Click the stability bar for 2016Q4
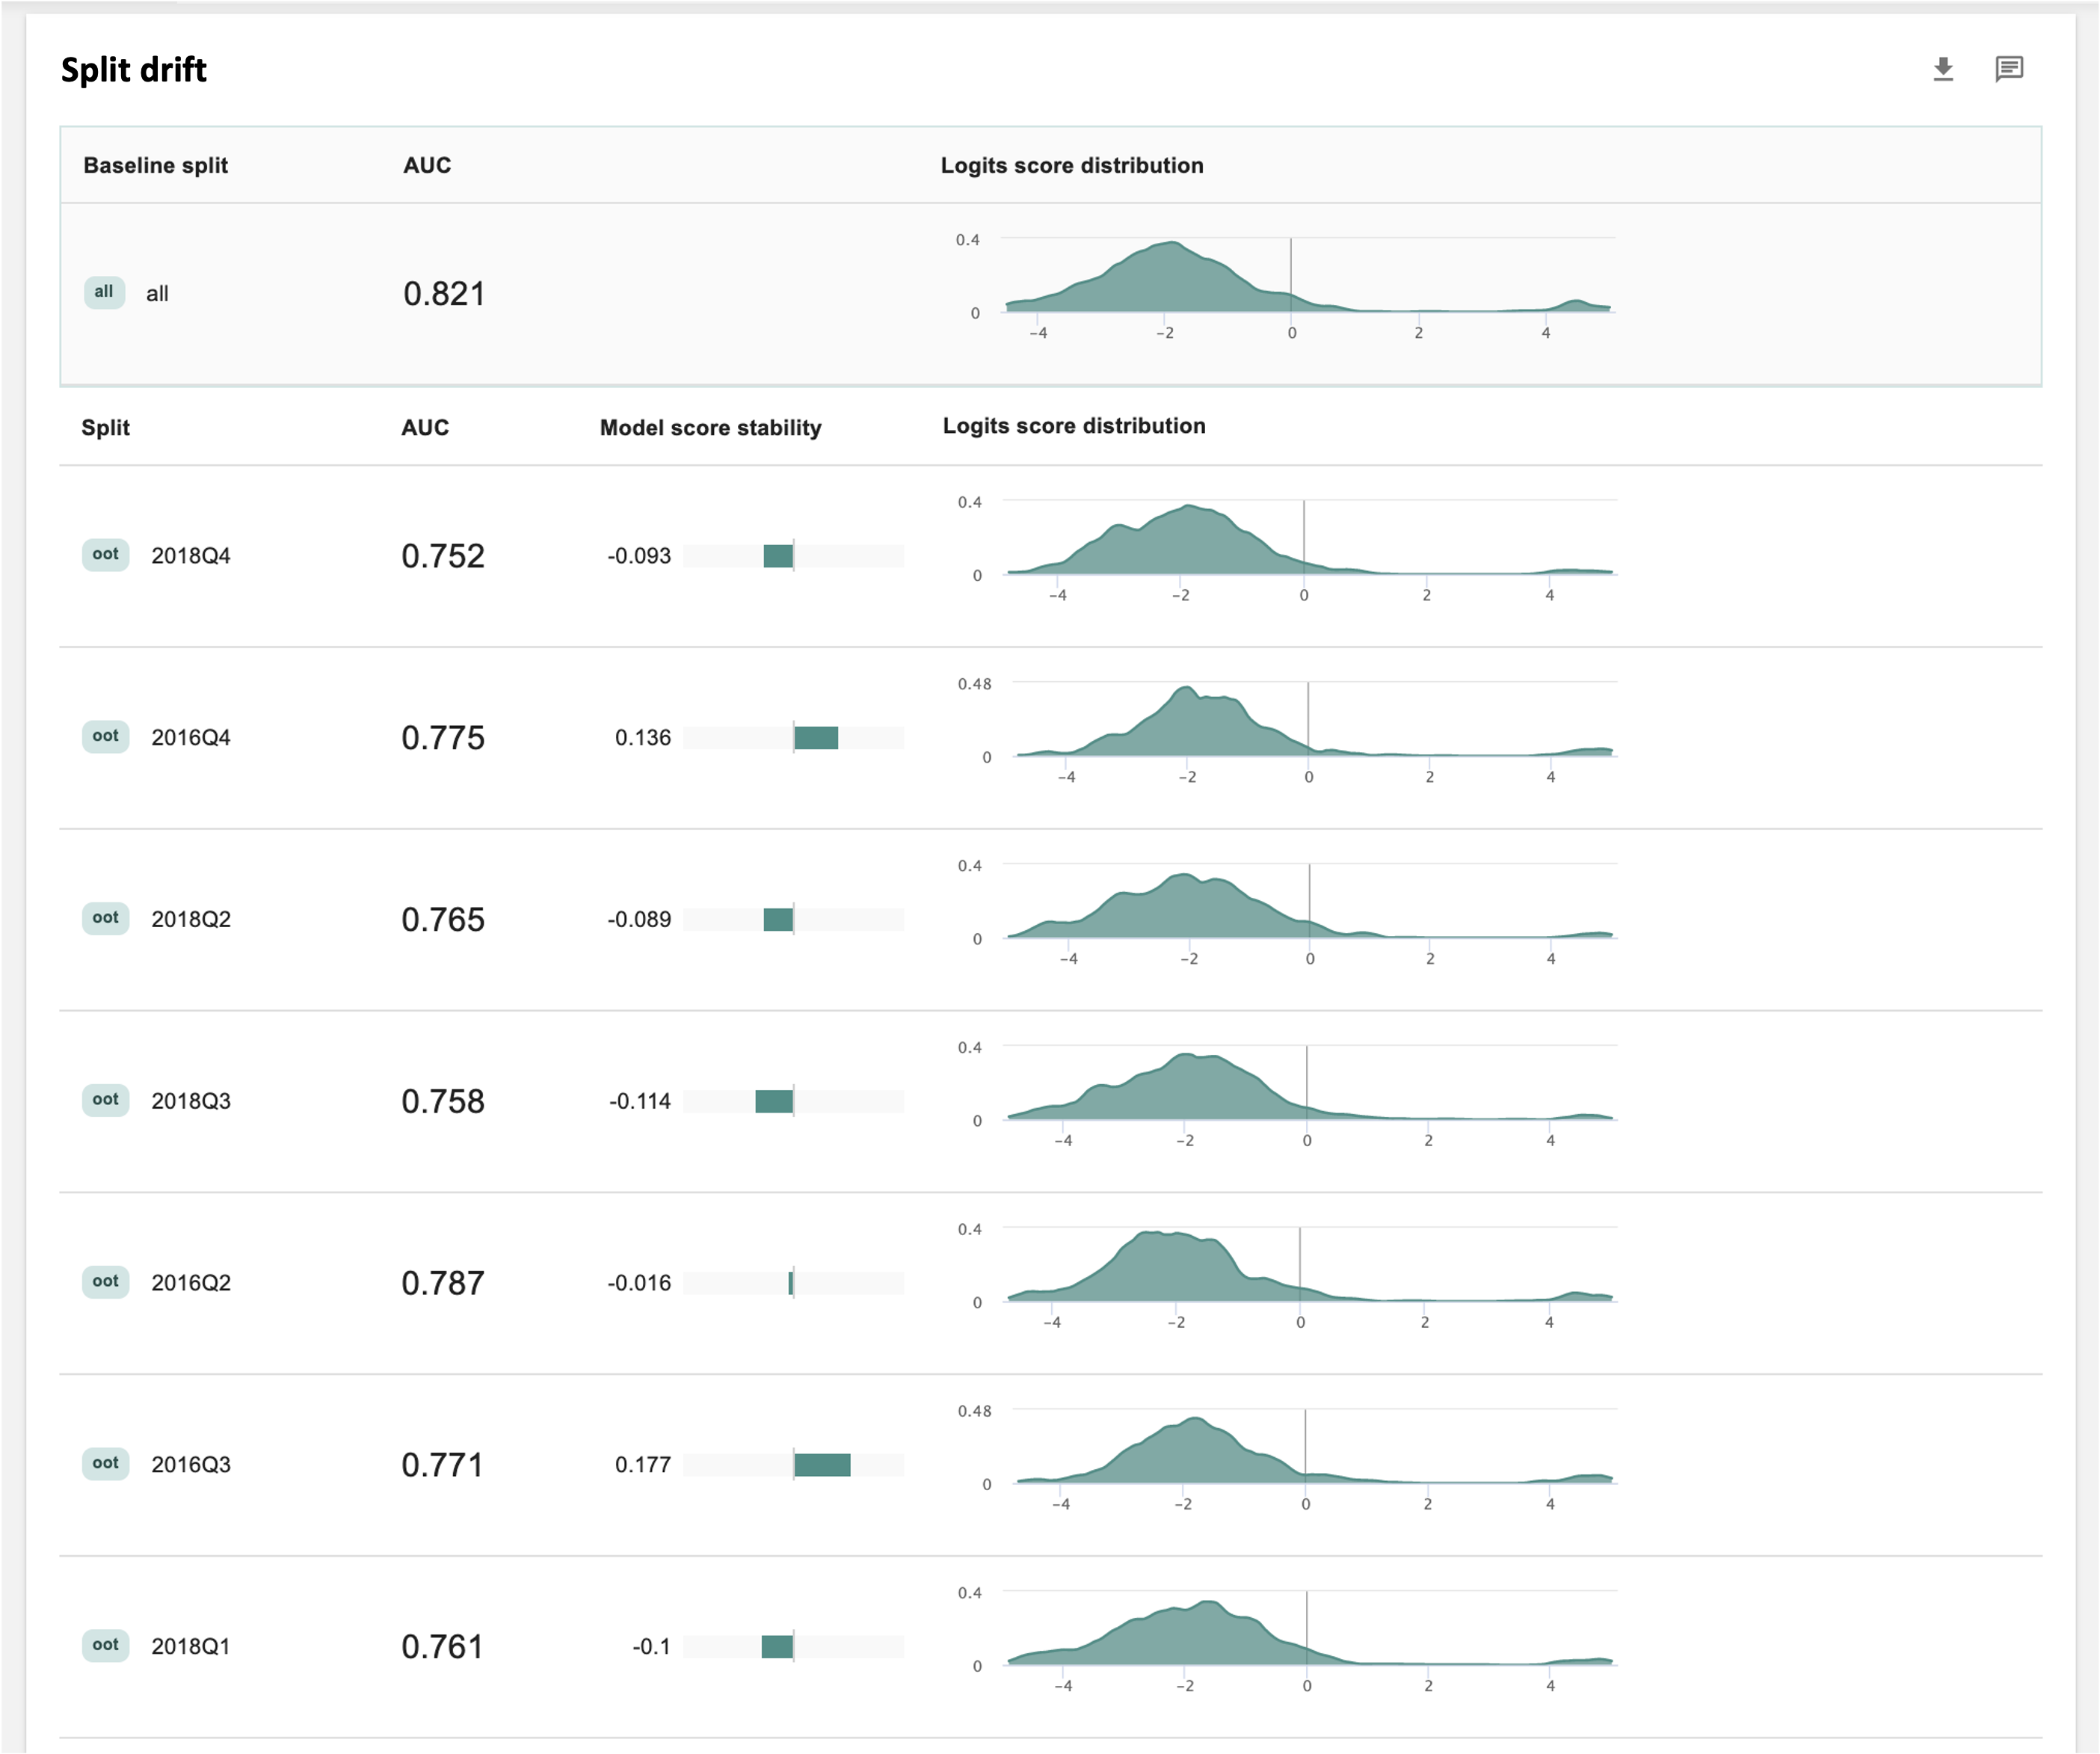Viewport: 2100px width, 1754px height. click(x=794, y=738)
